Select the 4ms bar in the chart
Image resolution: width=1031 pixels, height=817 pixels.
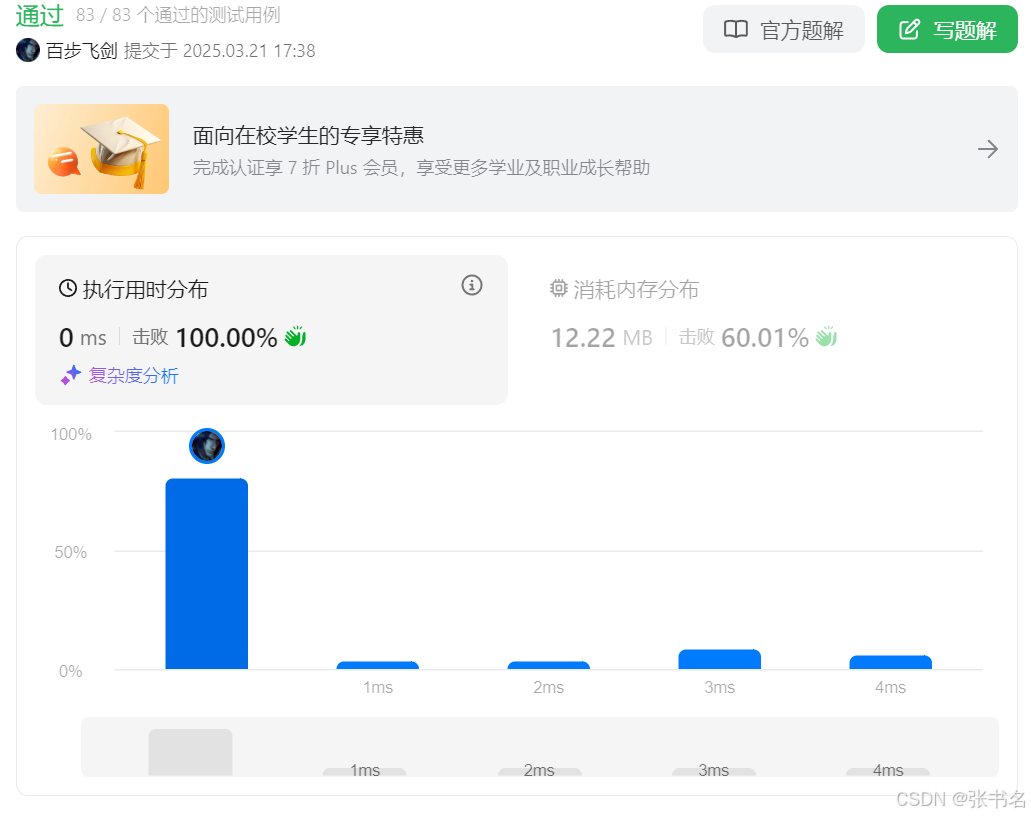point(890,663)
